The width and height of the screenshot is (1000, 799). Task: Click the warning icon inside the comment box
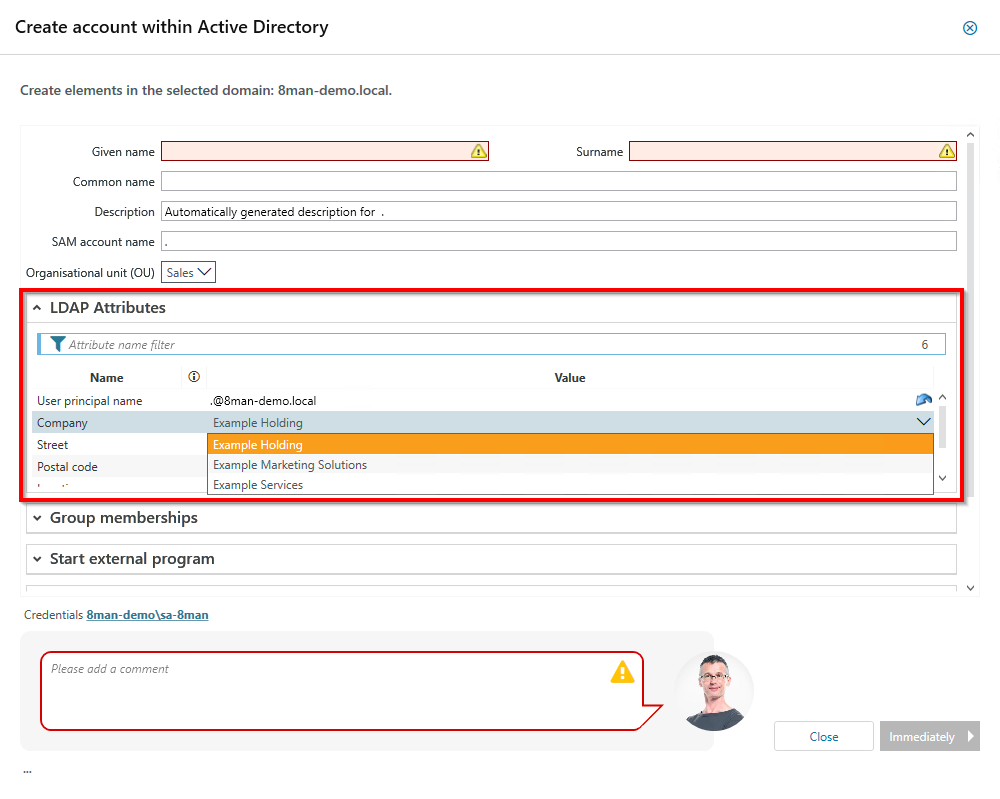click(622, 673)
